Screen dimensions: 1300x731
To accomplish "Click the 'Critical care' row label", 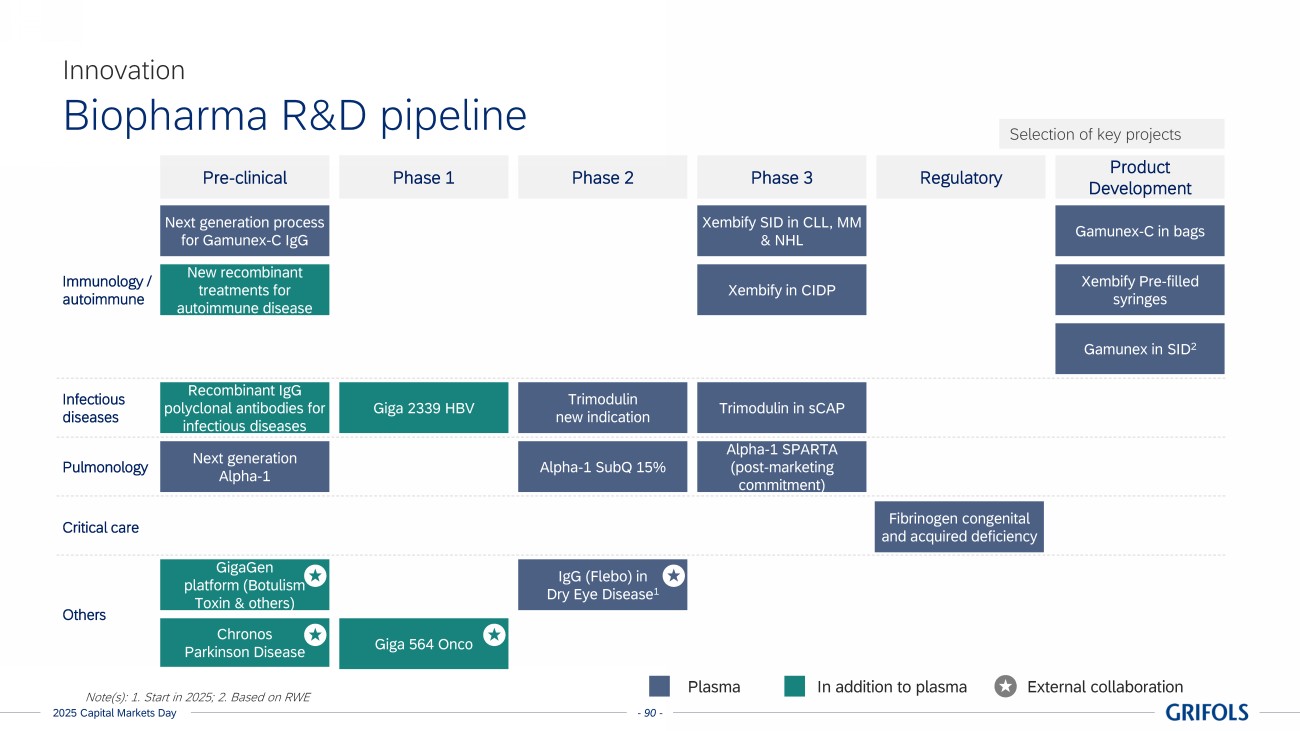I will pos(101,527).
